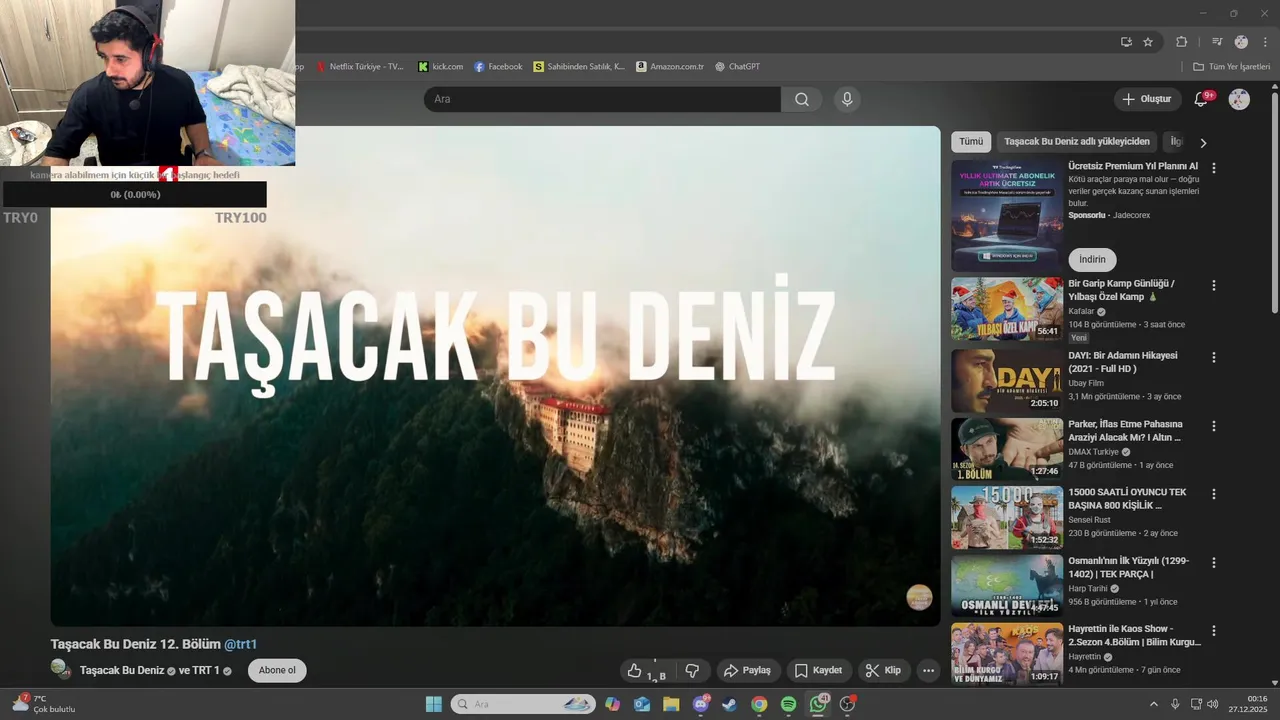This screenshot has height=720, width=1280.
Task: Open the Sahibinden Satılık bookmark
Action: tap(579, 67)
